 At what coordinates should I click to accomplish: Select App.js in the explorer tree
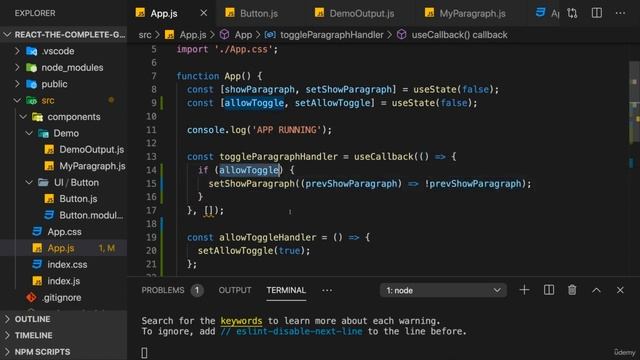click(x=64, y=248)
